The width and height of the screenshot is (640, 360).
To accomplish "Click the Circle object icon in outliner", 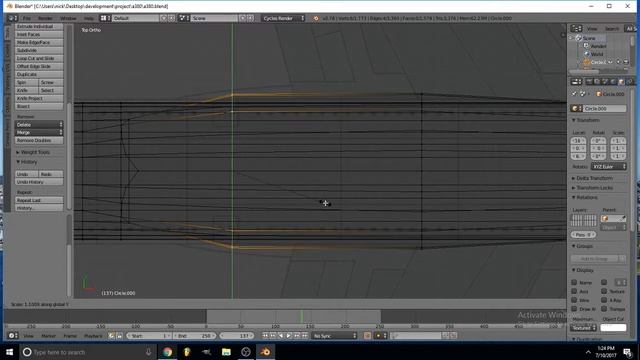I will click(x=587, y=62).
